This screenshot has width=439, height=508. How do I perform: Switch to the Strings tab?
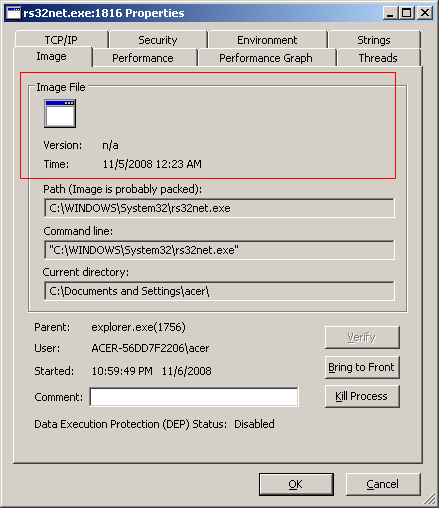[x=374, y=40]
